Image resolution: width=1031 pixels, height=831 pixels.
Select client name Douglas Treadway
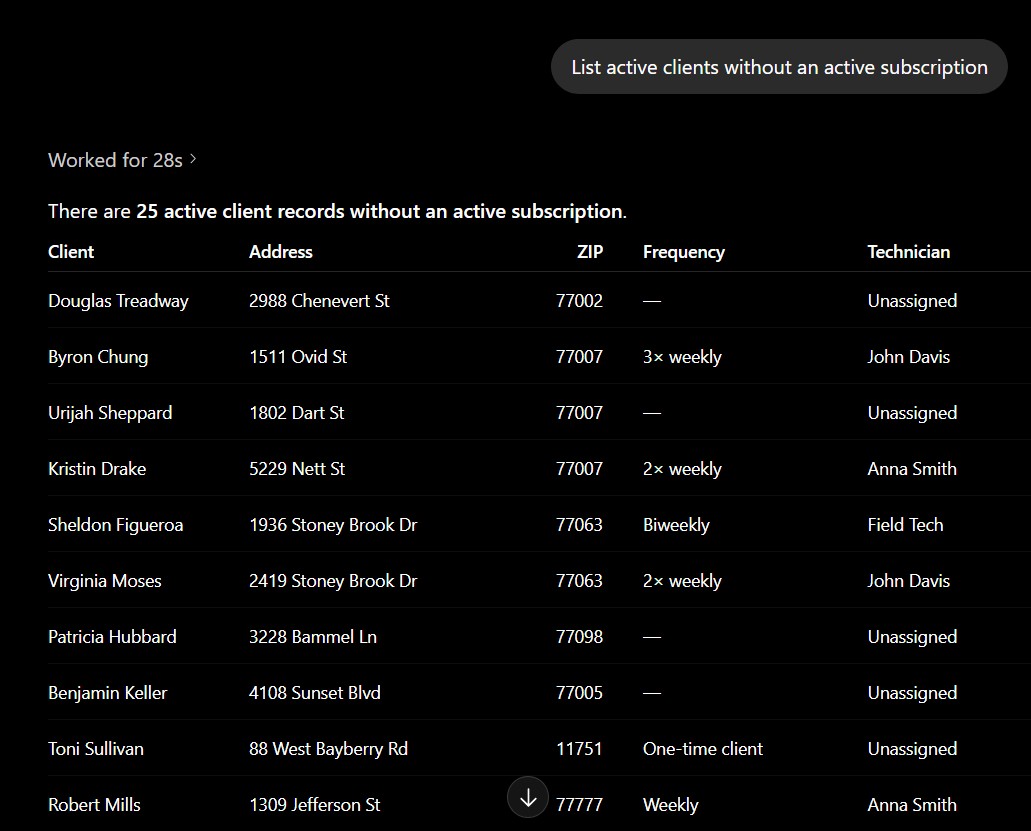click(118, 300)
